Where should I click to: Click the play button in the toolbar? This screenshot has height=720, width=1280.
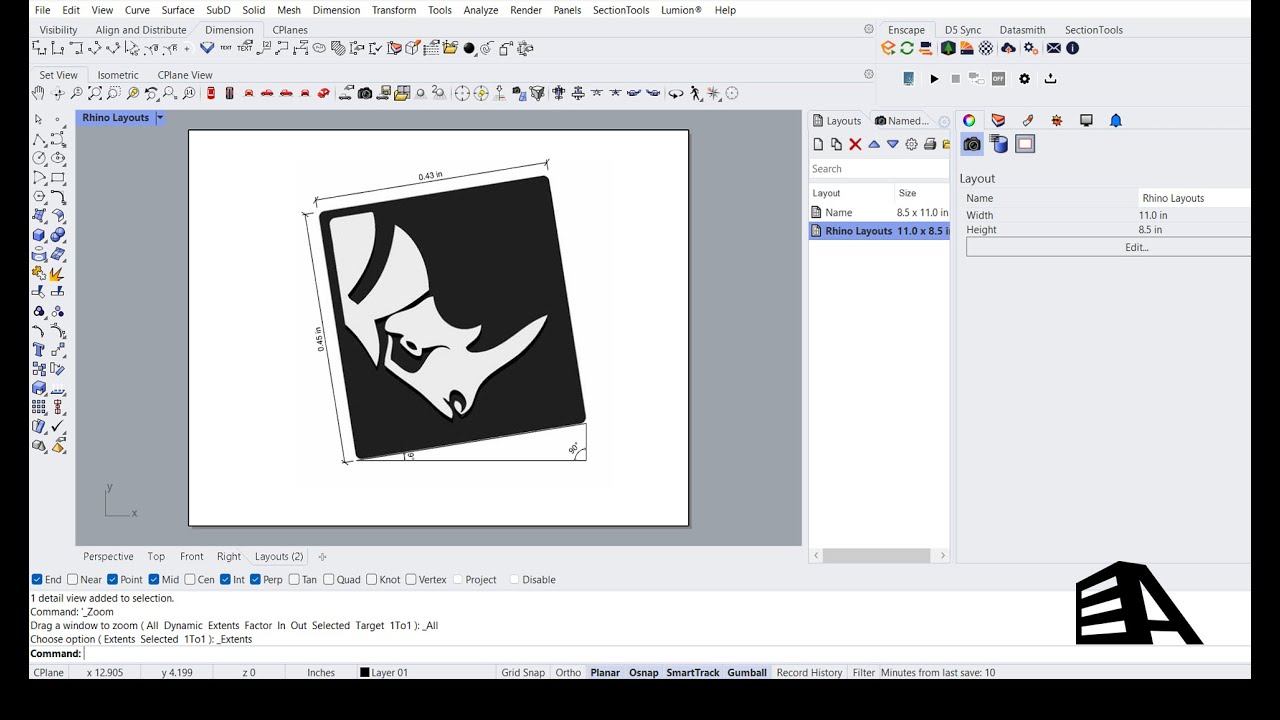tap(934, 79)
